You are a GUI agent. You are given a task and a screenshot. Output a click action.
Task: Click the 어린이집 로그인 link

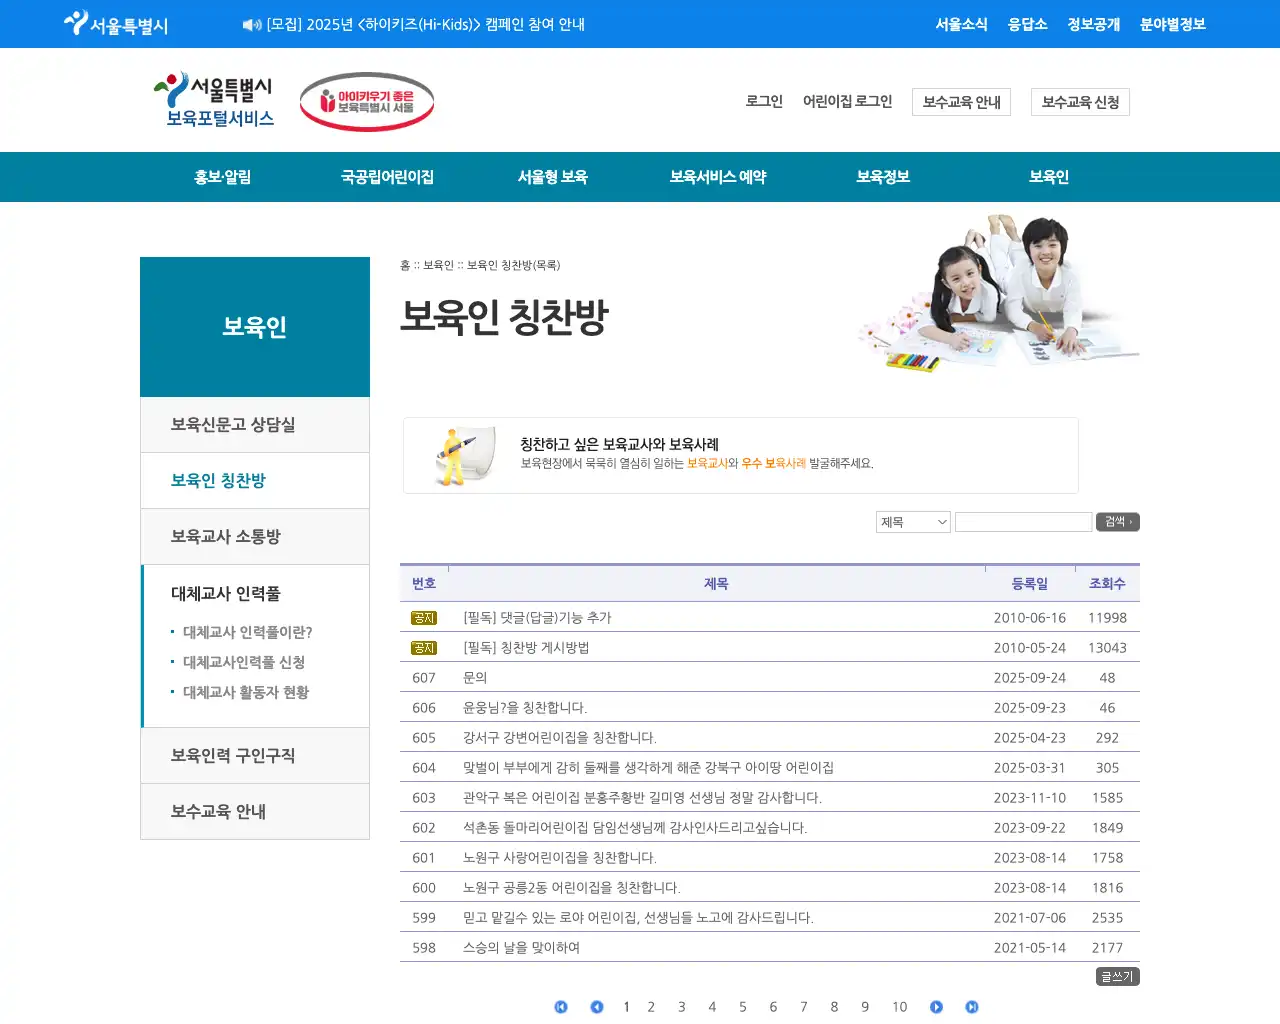pyautogui.click(x=847, y=101)
